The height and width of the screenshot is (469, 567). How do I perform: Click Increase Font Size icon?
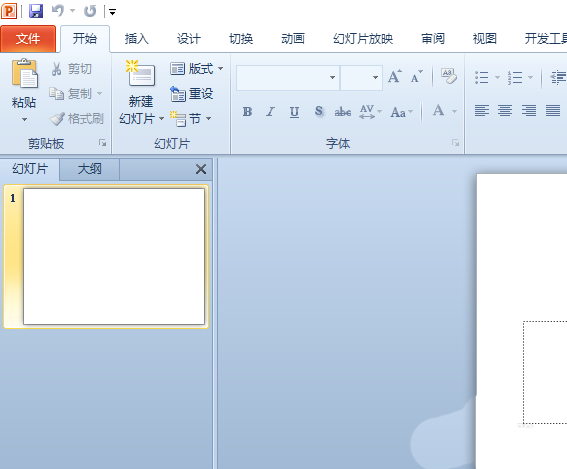tap(395, 77)
